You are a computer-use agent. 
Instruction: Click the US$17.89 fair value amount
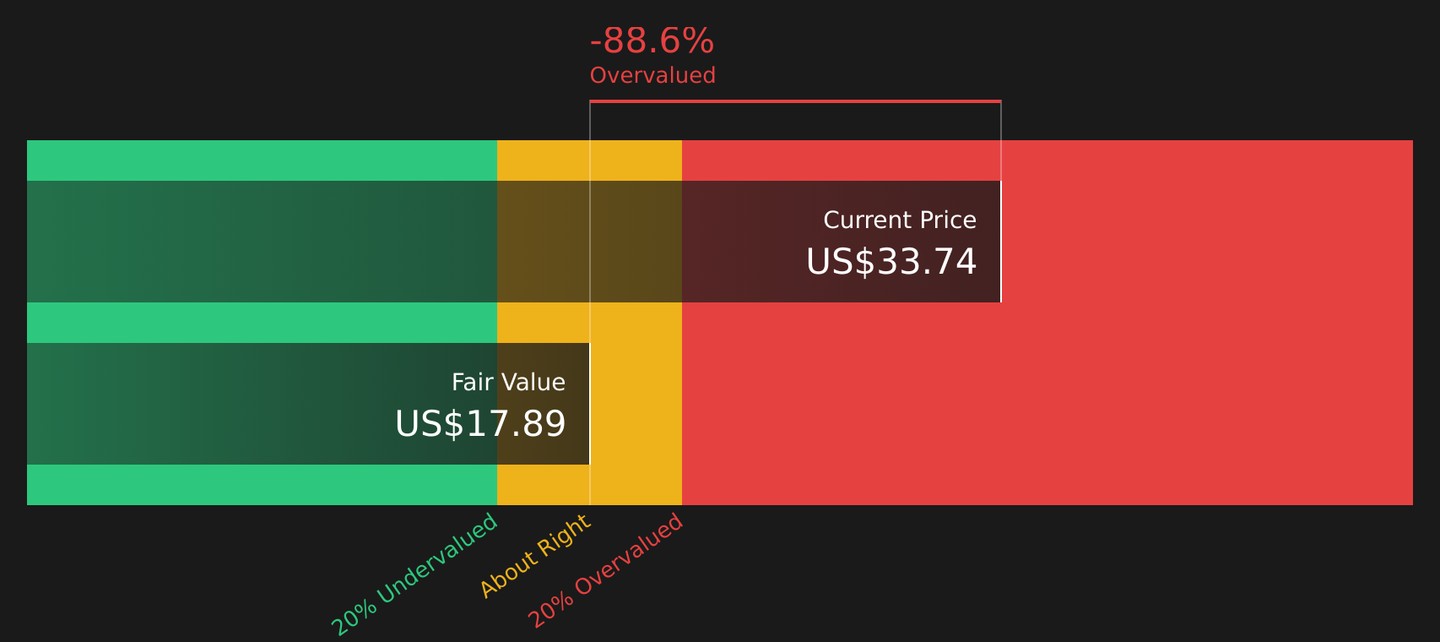tap(480, 424)
